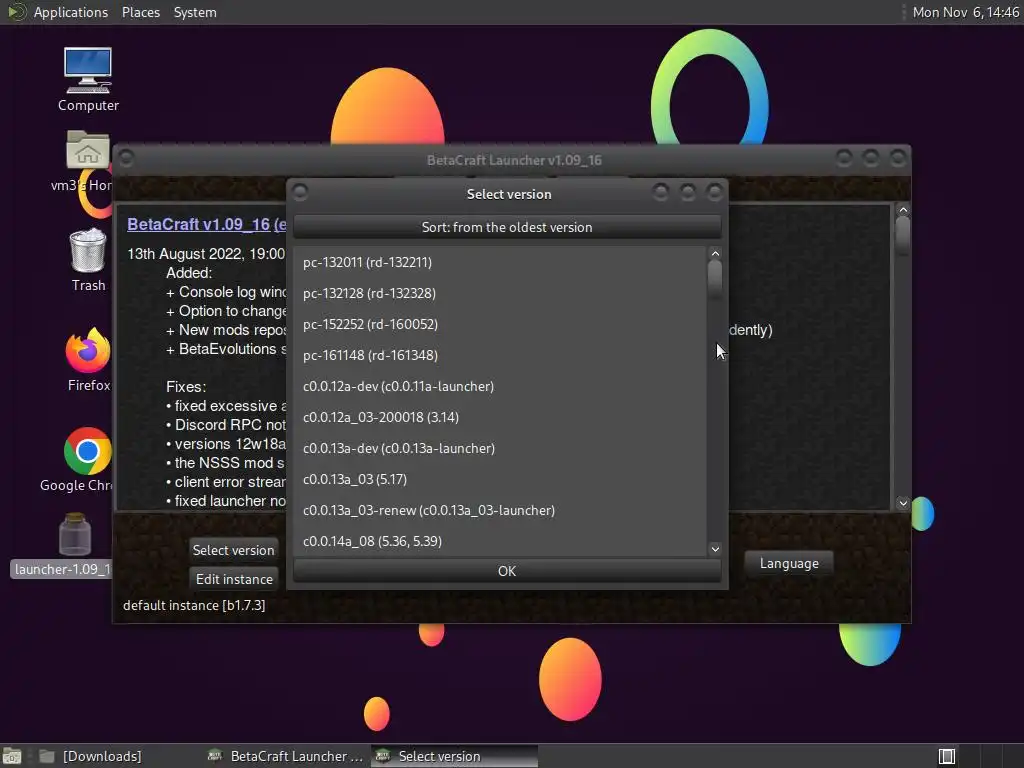
Task: Click the Select version dialog's left title-bar button
Action: (x=300, y=193)
